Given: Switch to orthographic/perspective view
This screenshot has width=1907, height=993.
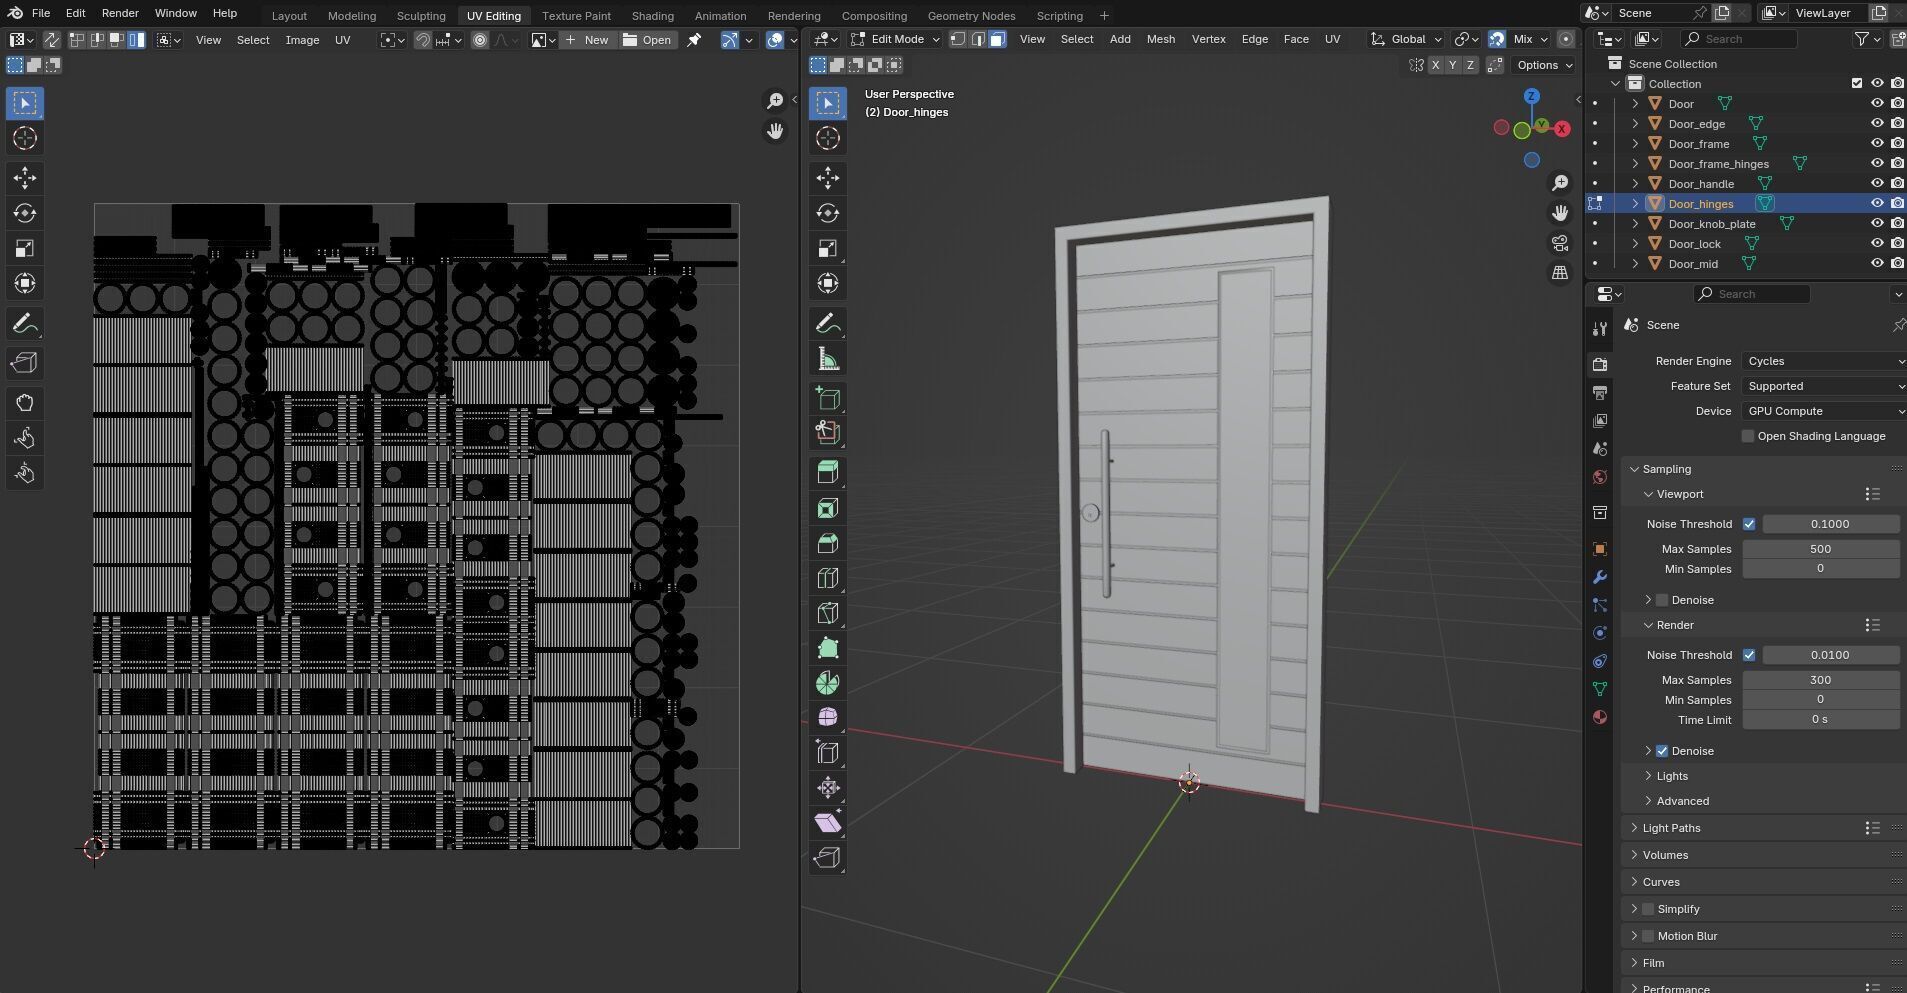Looking at the screenshot, I should pyautogui.click(x=1560, y=273).
